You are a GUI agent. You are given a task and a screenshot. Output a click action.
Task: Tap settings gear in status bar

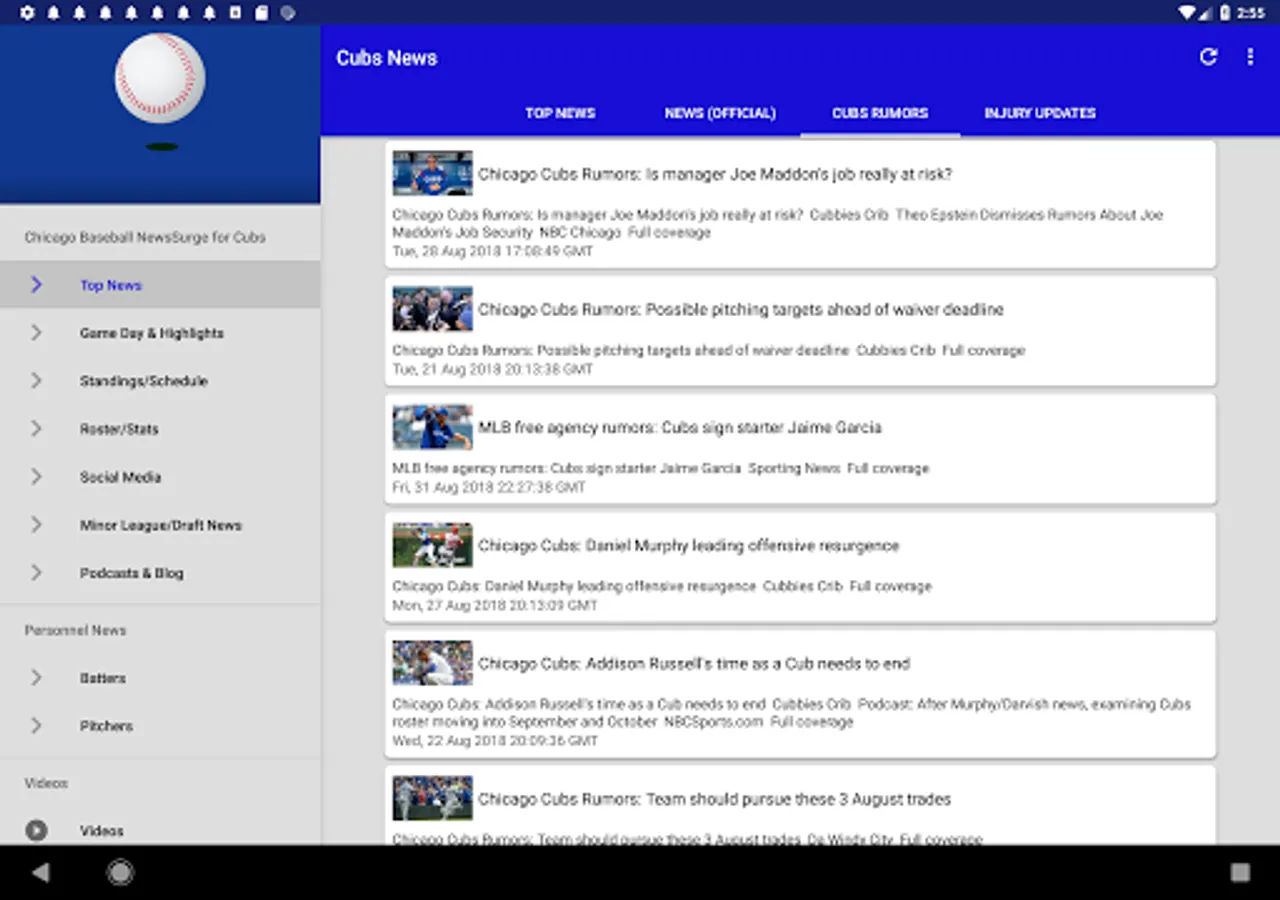click(x=27, y=13)
